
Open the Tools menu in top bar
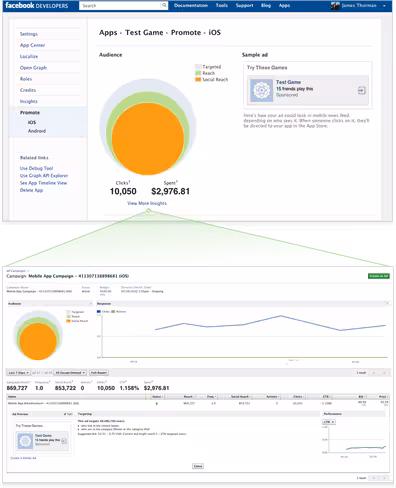[222, 5]
